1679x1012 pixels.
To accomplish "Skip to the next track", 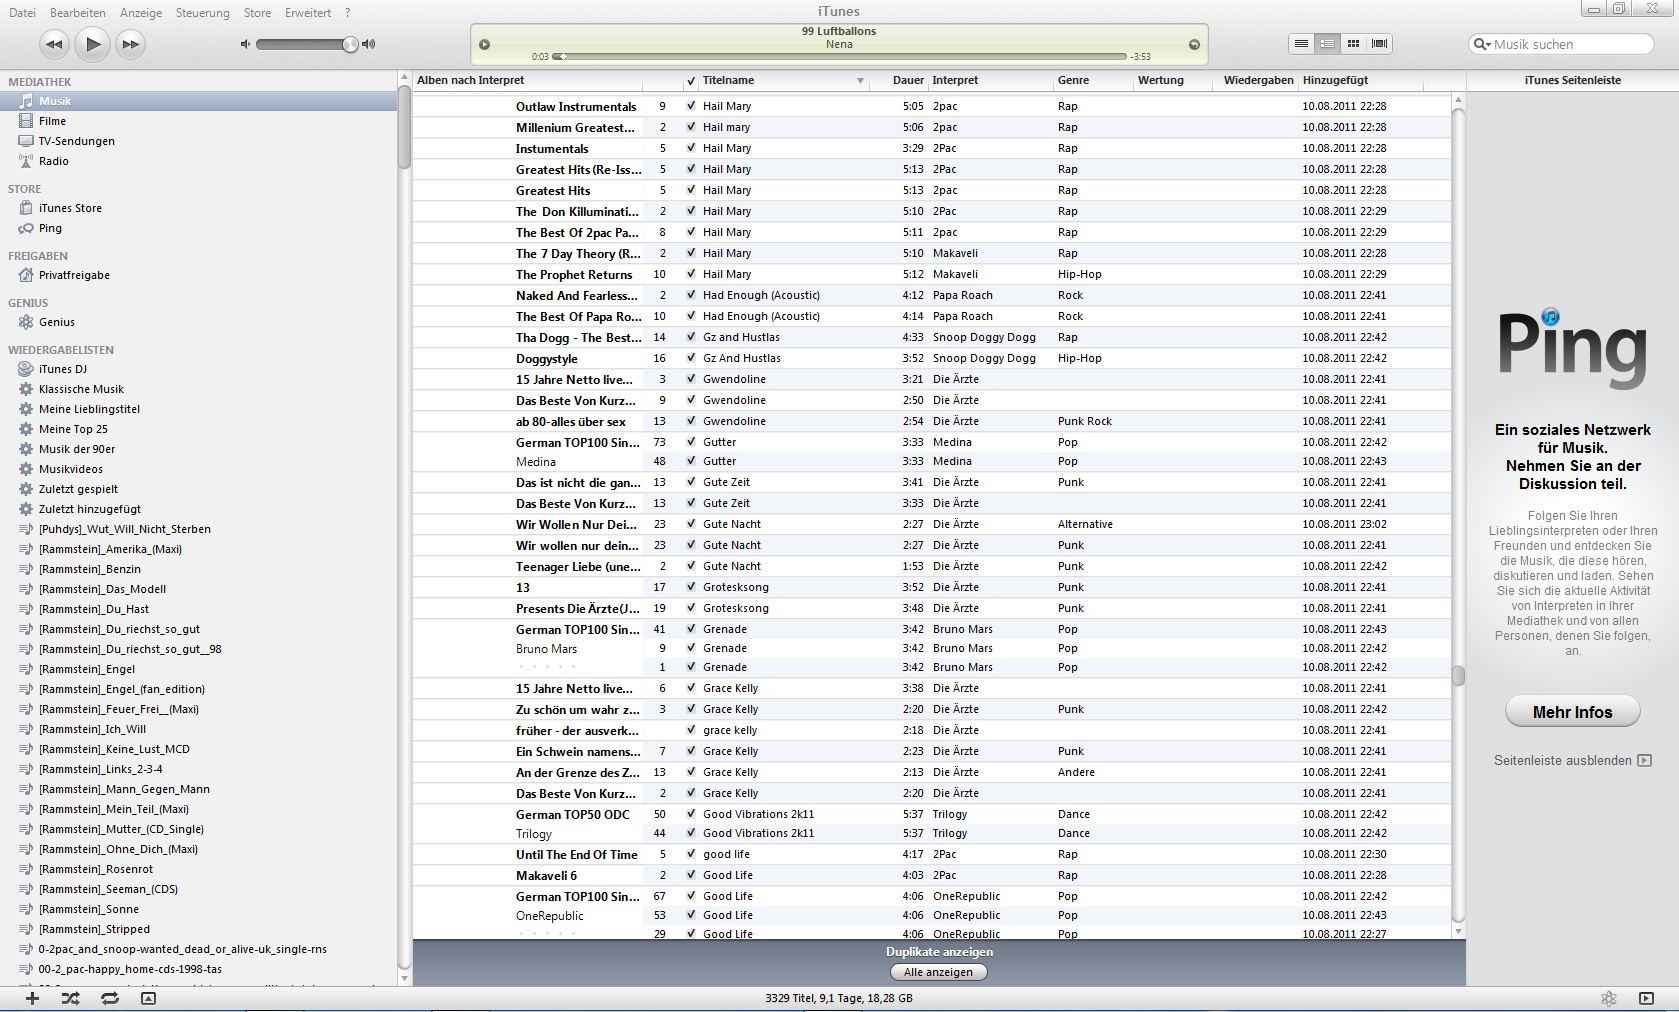I will point(130,43).
